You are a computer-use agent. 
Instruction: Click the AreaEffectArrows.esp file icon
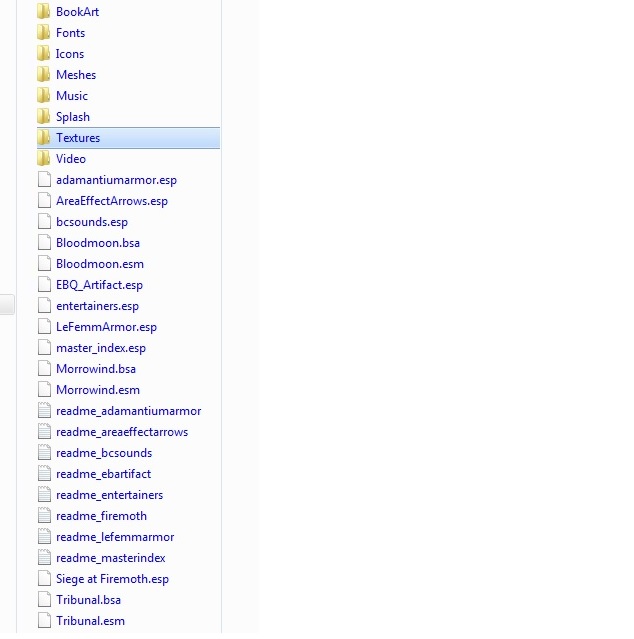[44, 201]
